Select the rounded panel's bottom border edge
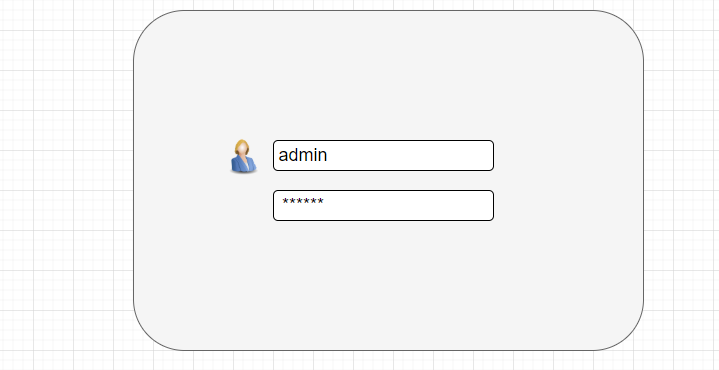The height and width of the screenshot is (370, 719). coord(388,351)
